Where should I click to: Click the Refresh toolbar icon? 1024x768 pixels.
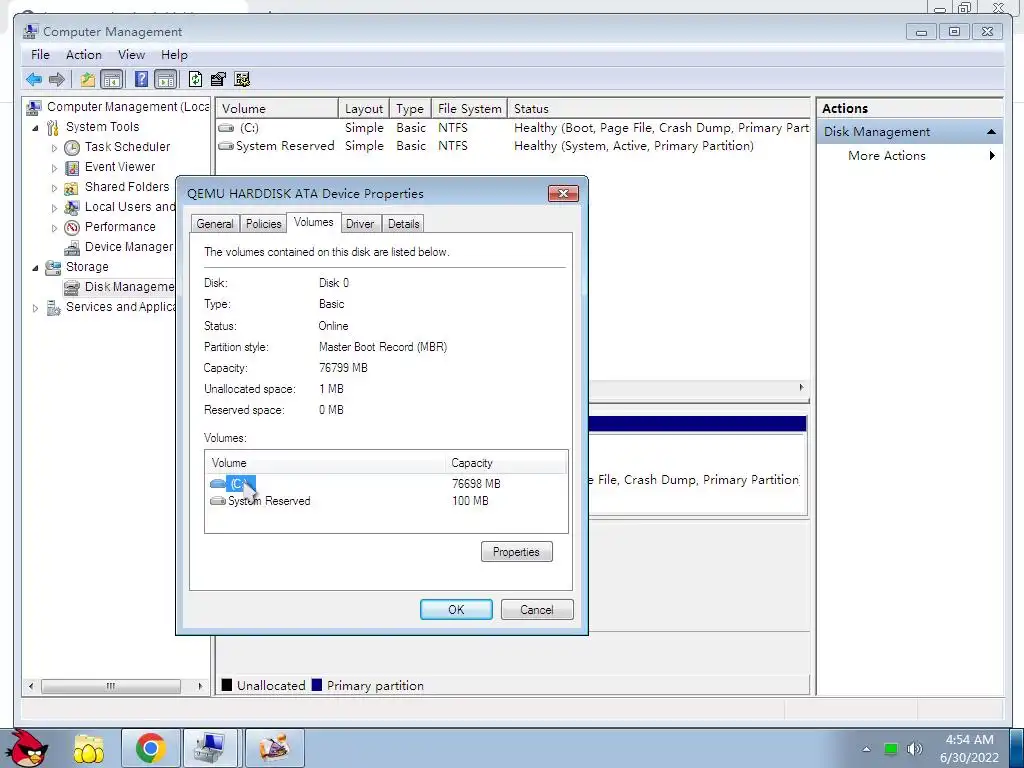point(195,80)
